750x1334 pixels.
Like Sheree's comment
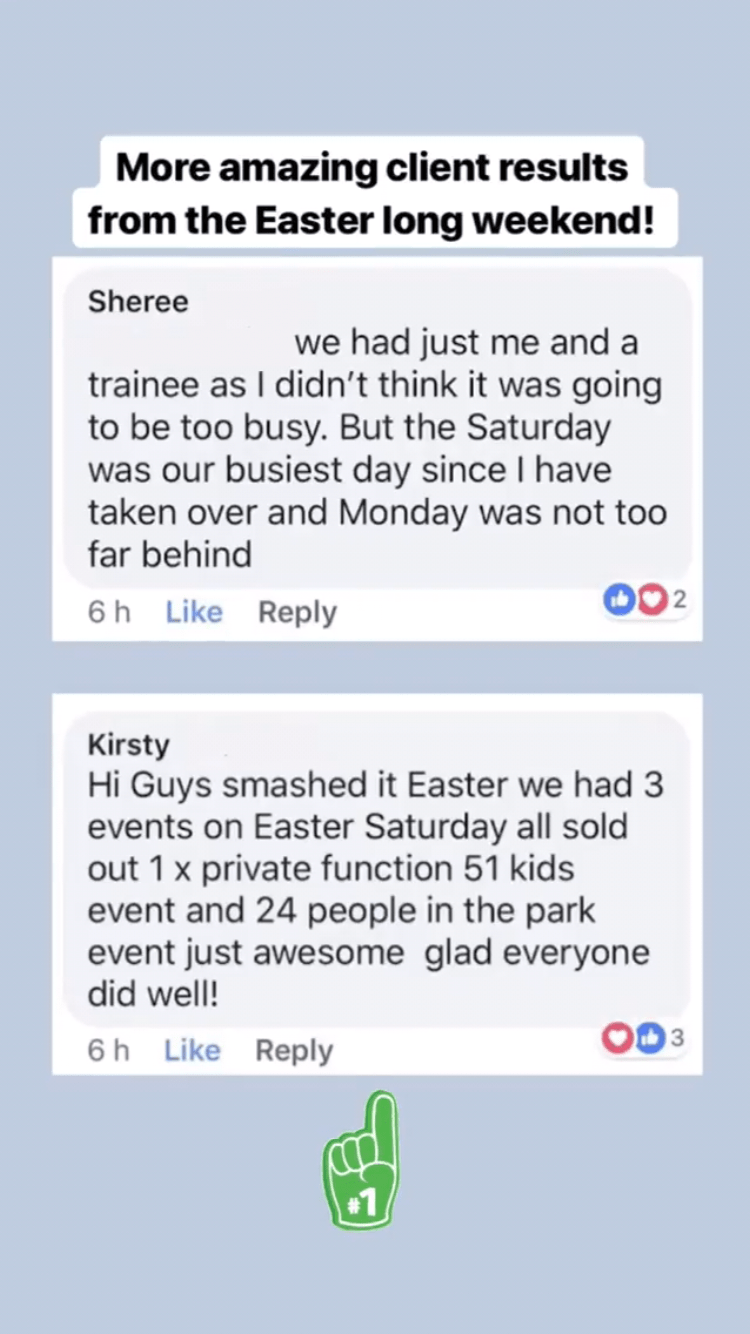(194, 612)
